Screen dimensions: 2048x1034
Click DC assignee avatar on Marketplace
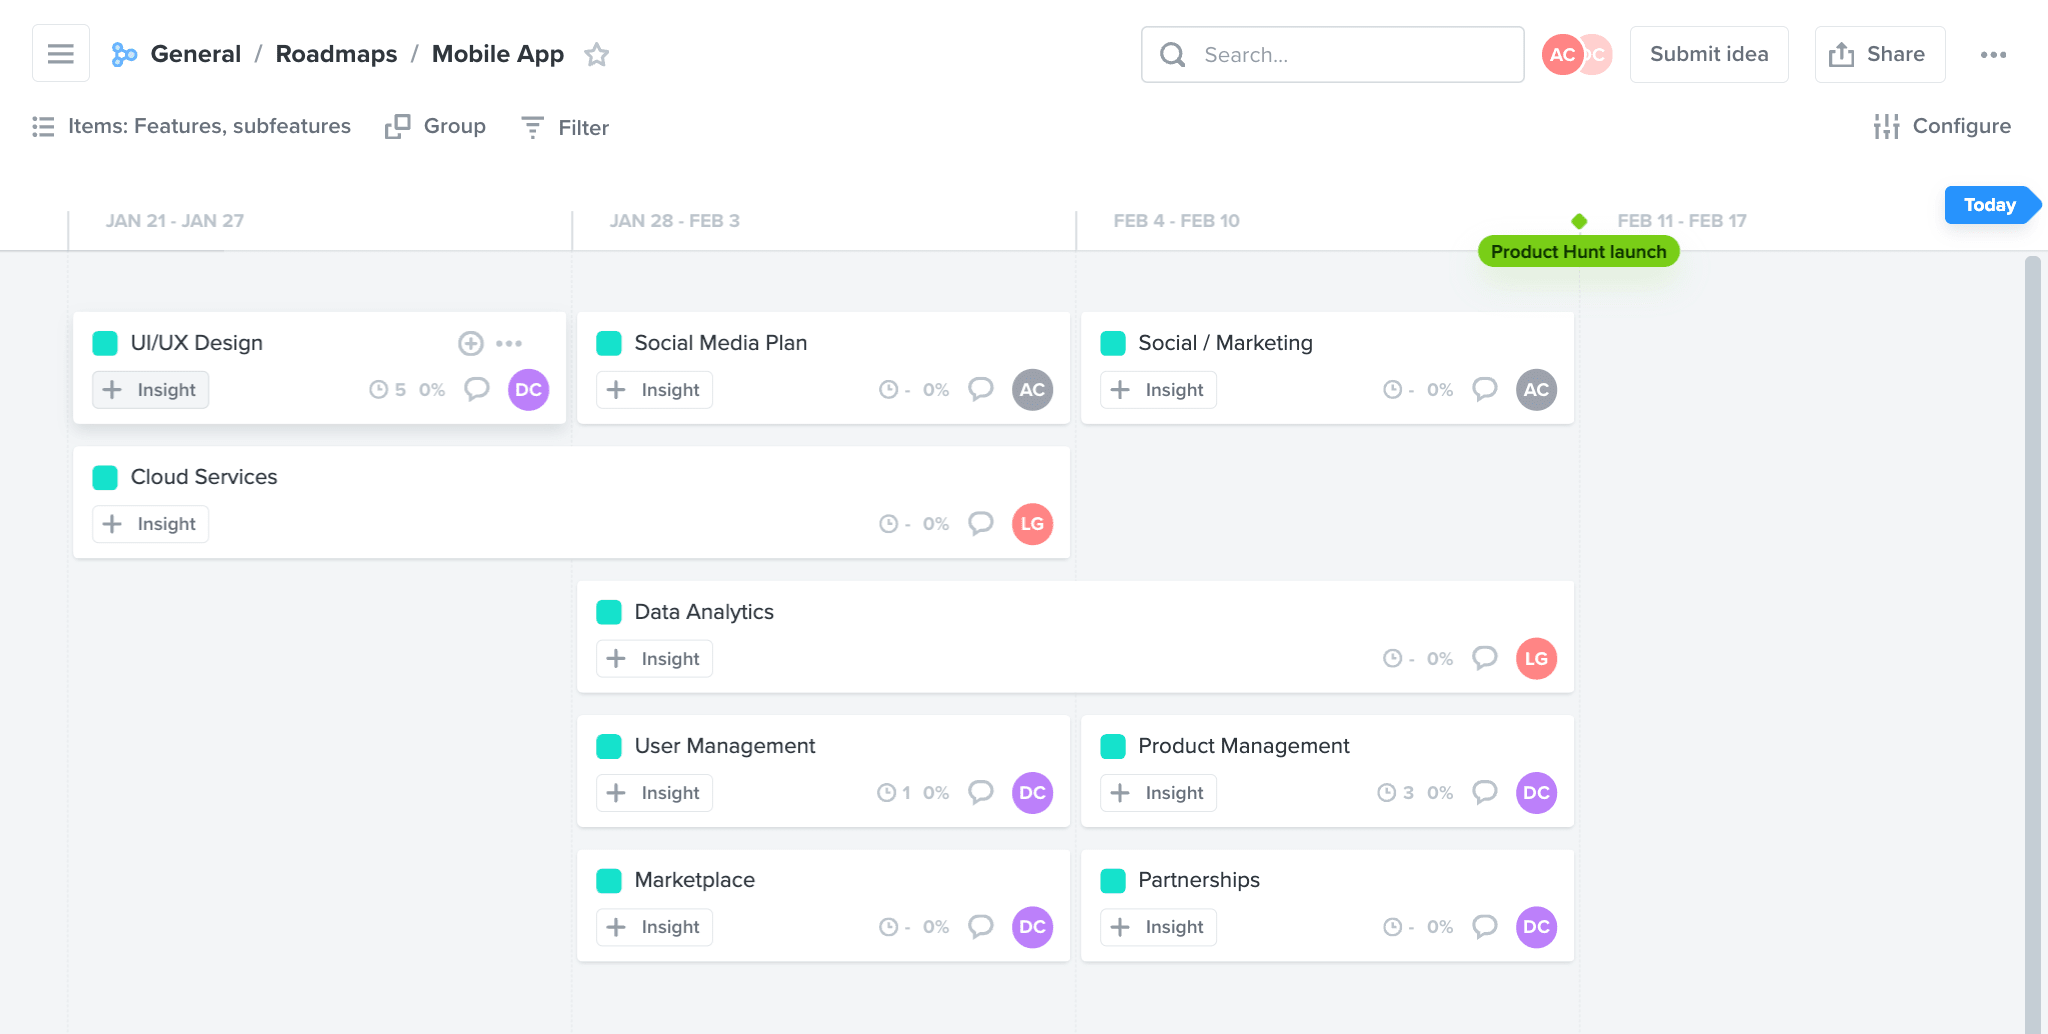pyautogui.click(x=1033, y=927)
